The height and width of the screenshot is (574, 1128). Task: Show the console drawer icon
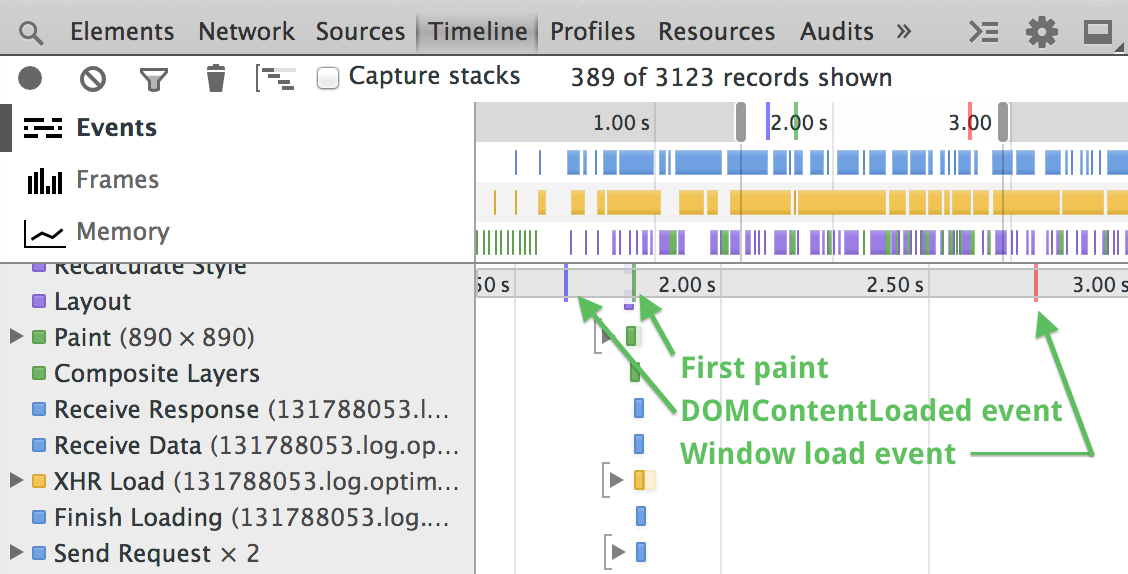985,32
